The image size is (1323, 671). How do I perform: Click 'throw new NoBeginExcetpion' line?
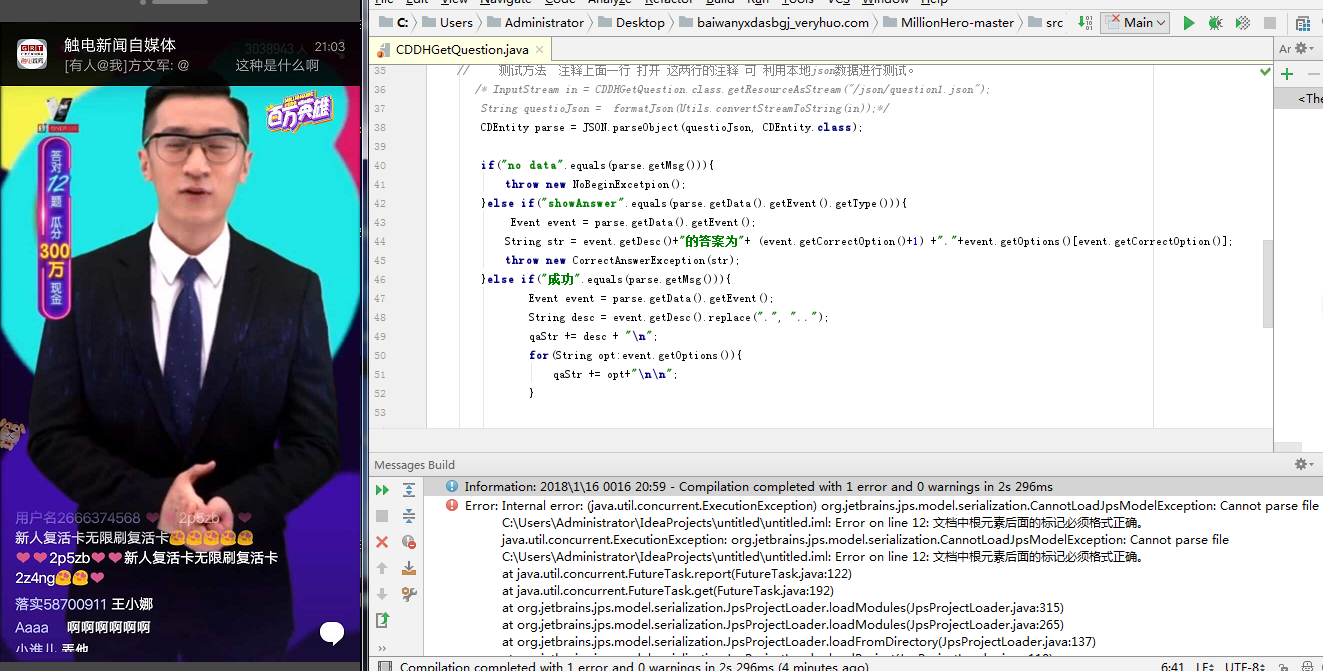(x=595, y=184)
